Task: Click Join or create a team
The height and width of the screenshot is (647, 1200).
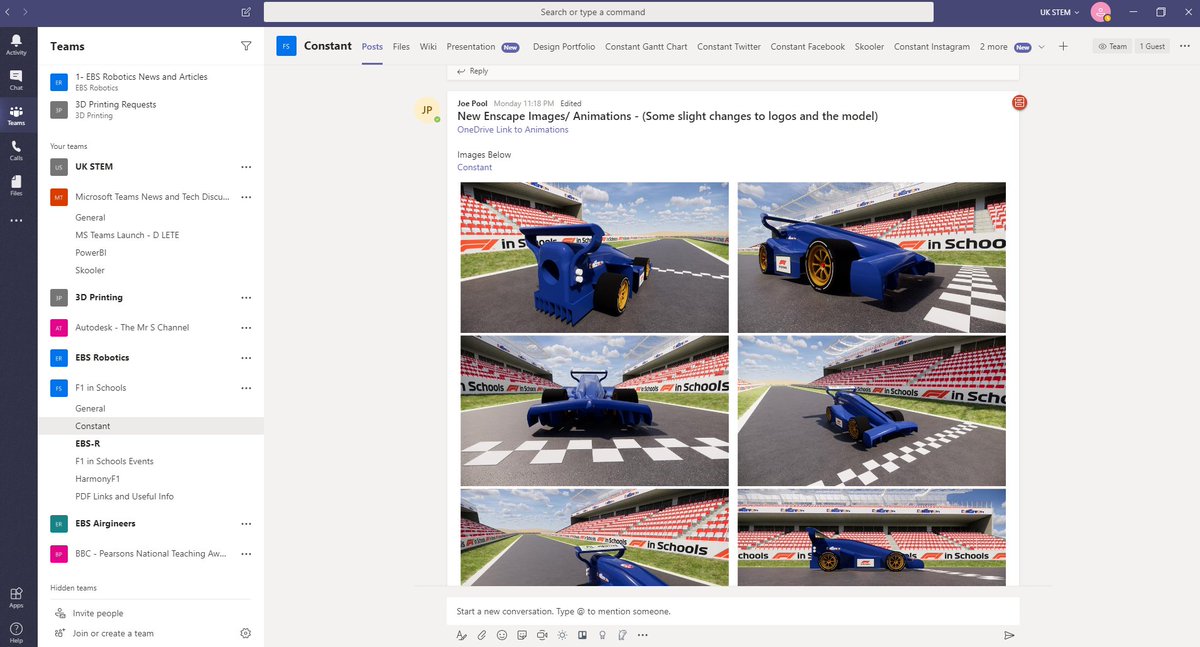Action: coord(113,633)
